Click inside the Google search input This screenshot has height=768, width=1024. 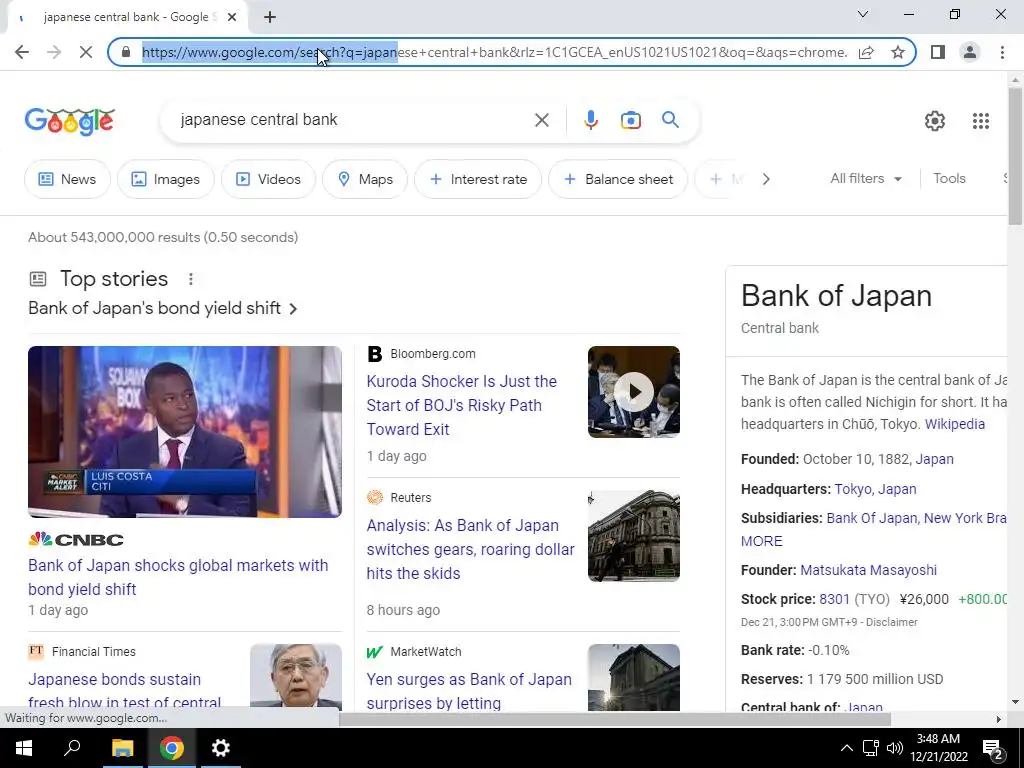pyautogui.click(x=353, y=120)
